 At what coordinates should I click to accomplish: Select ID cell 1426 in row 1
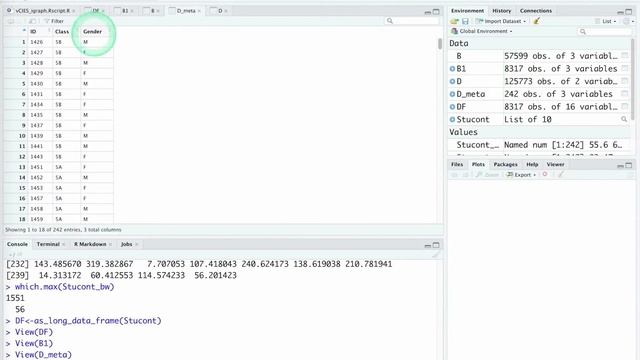pos(40,42)
